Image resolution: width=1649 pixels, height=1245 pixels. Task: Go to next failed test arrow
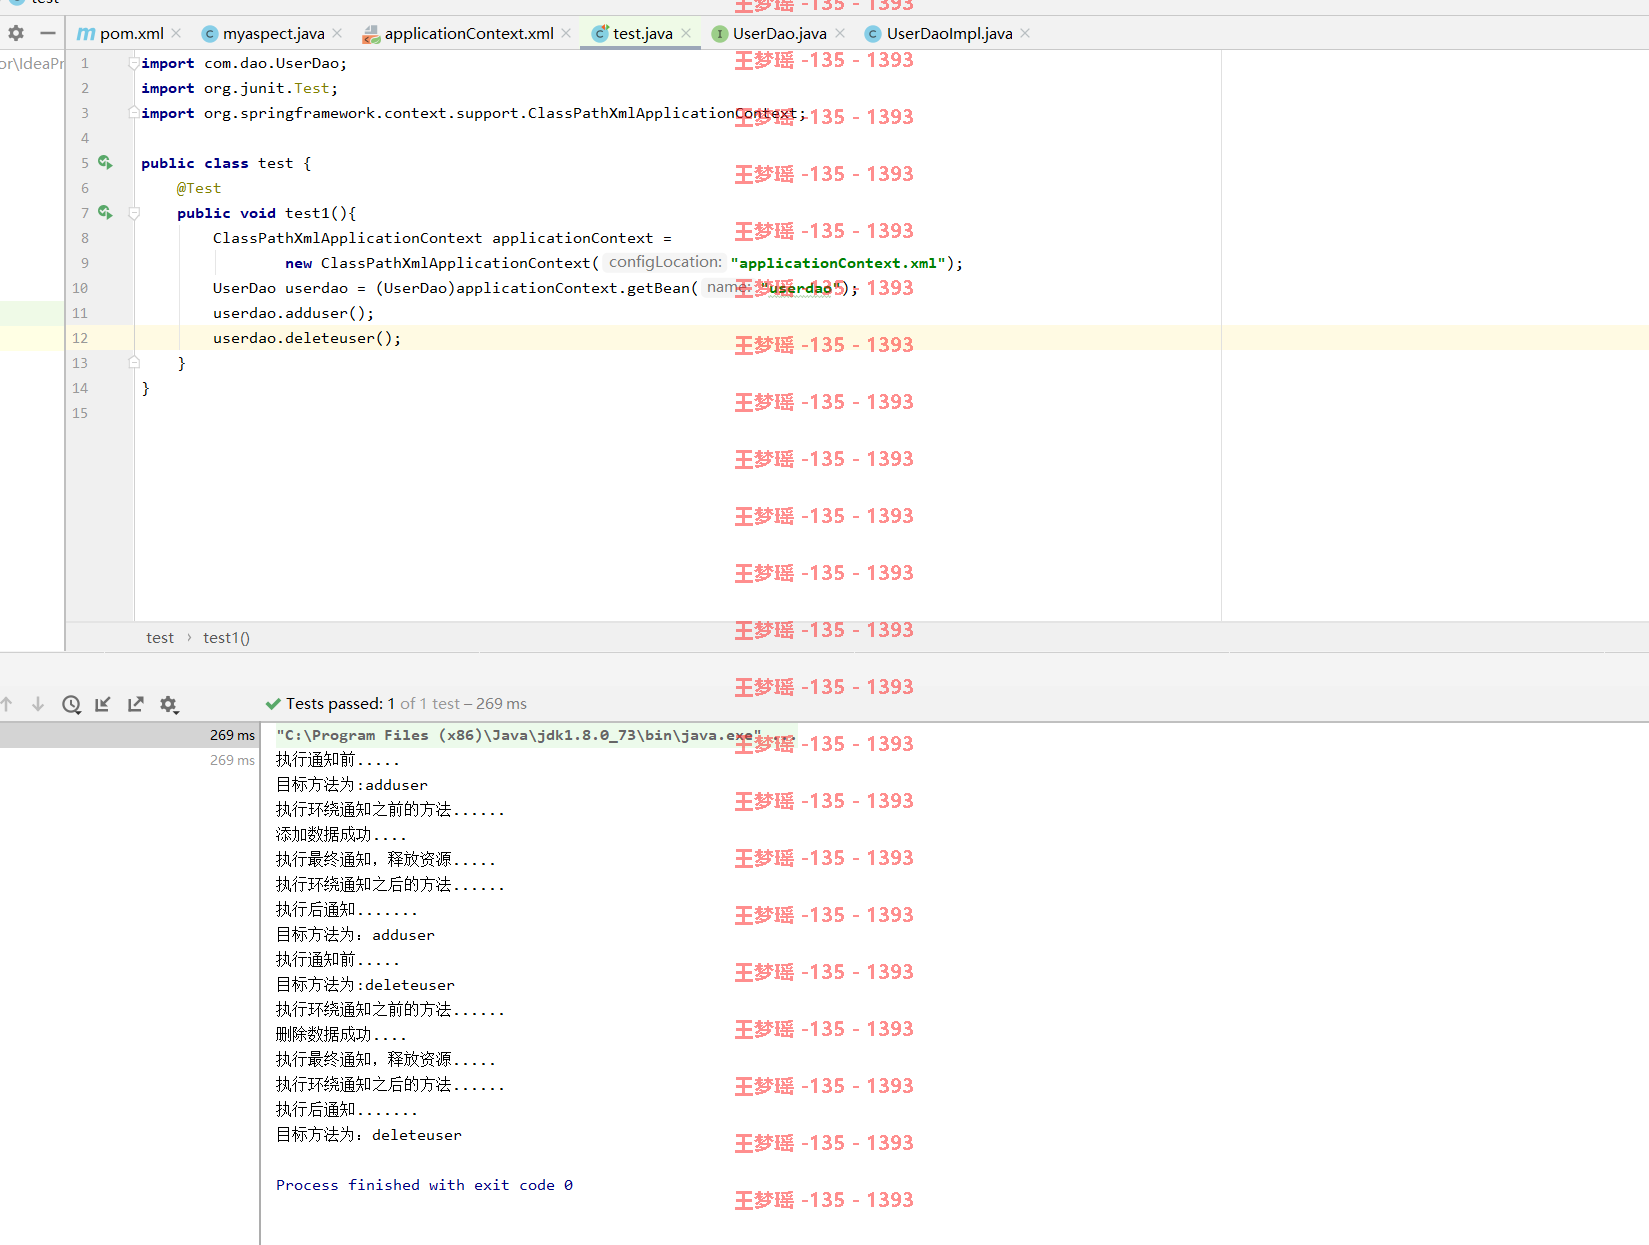tap(38, 704)
